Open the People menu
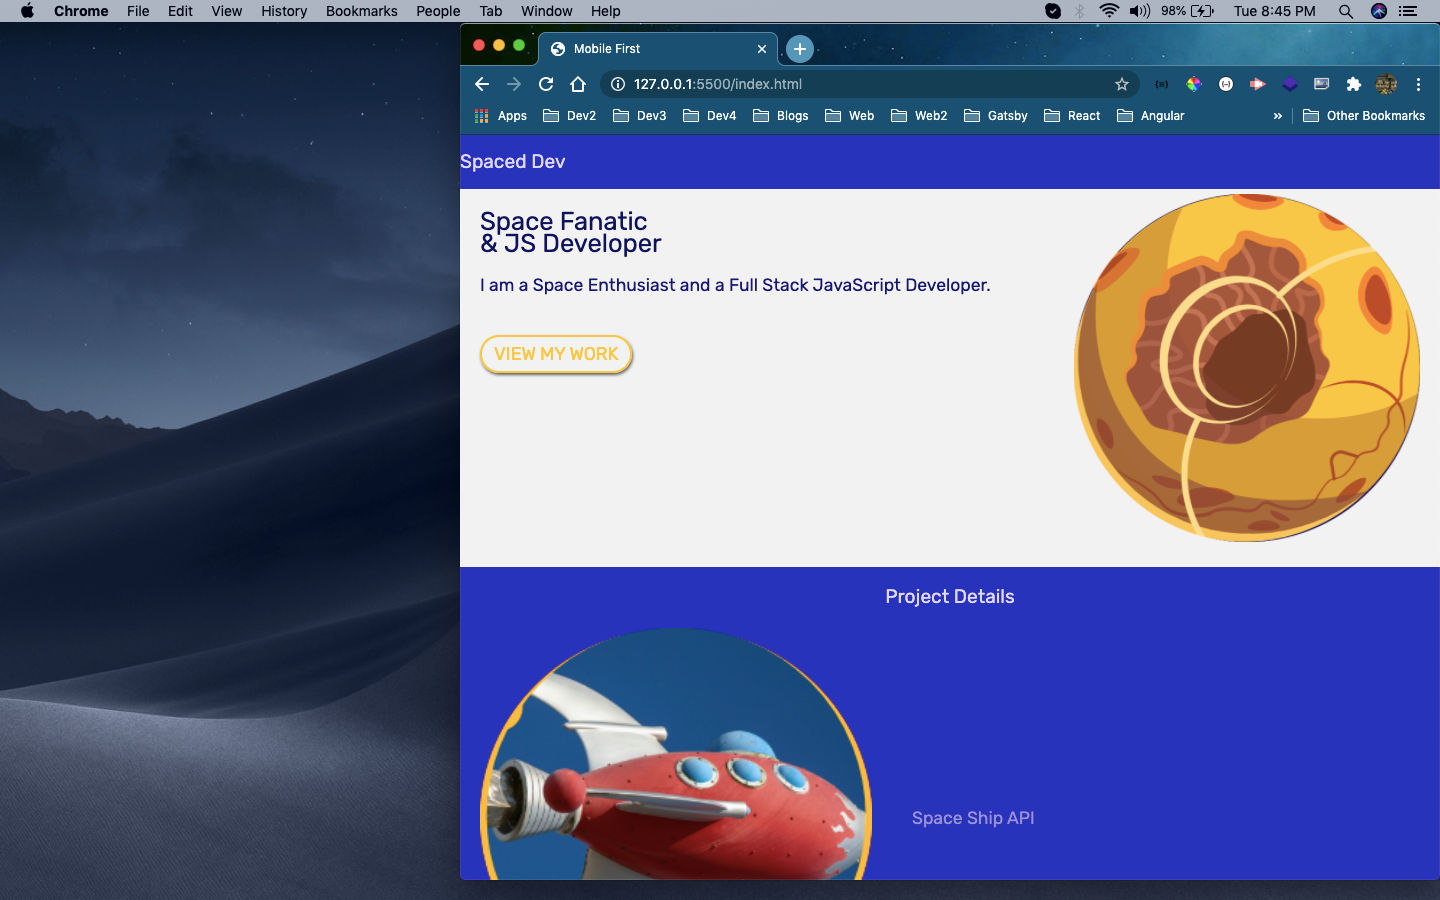 click(438, 11)
